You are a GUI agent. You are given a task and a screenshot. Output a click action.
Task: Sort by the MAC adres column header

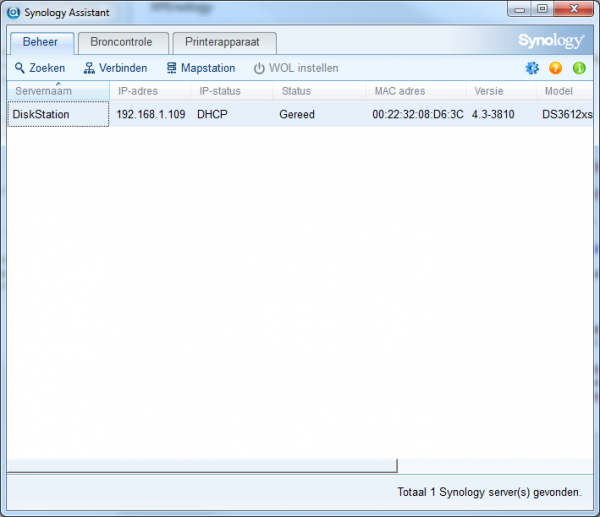click(x=416, y=91)
